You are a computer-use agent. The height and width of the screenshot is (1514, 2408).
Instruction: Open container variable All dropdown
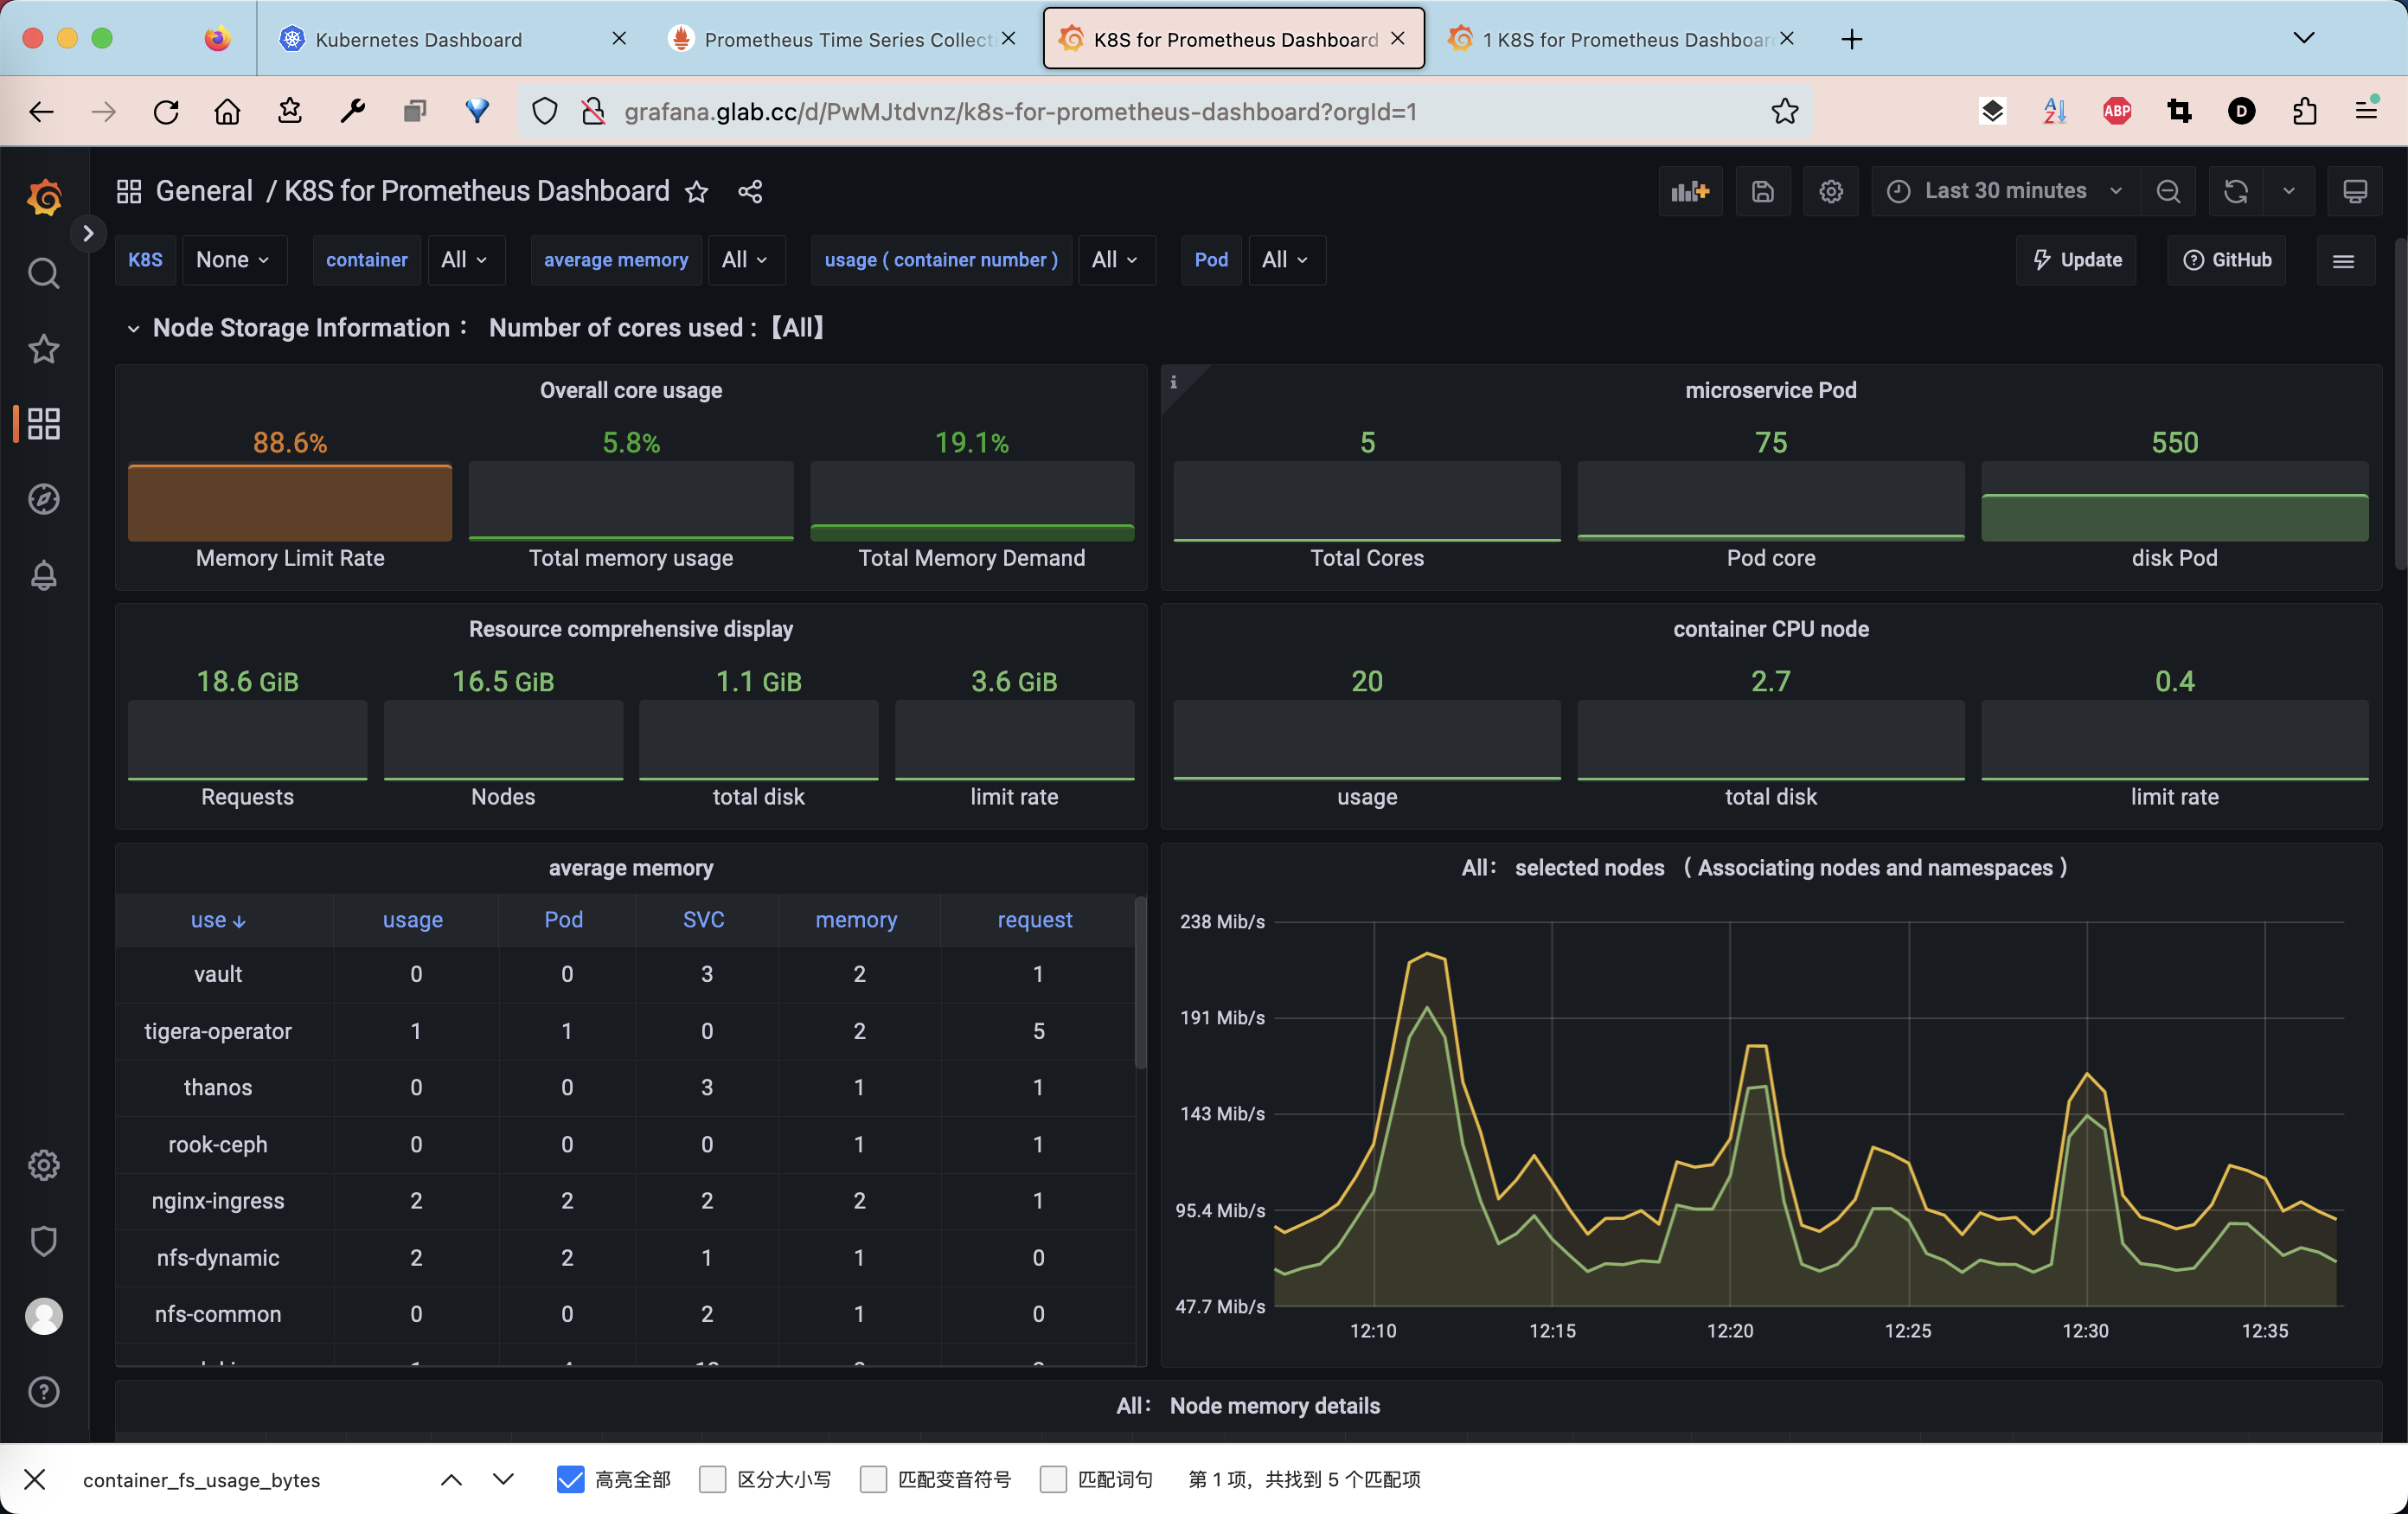465,260
